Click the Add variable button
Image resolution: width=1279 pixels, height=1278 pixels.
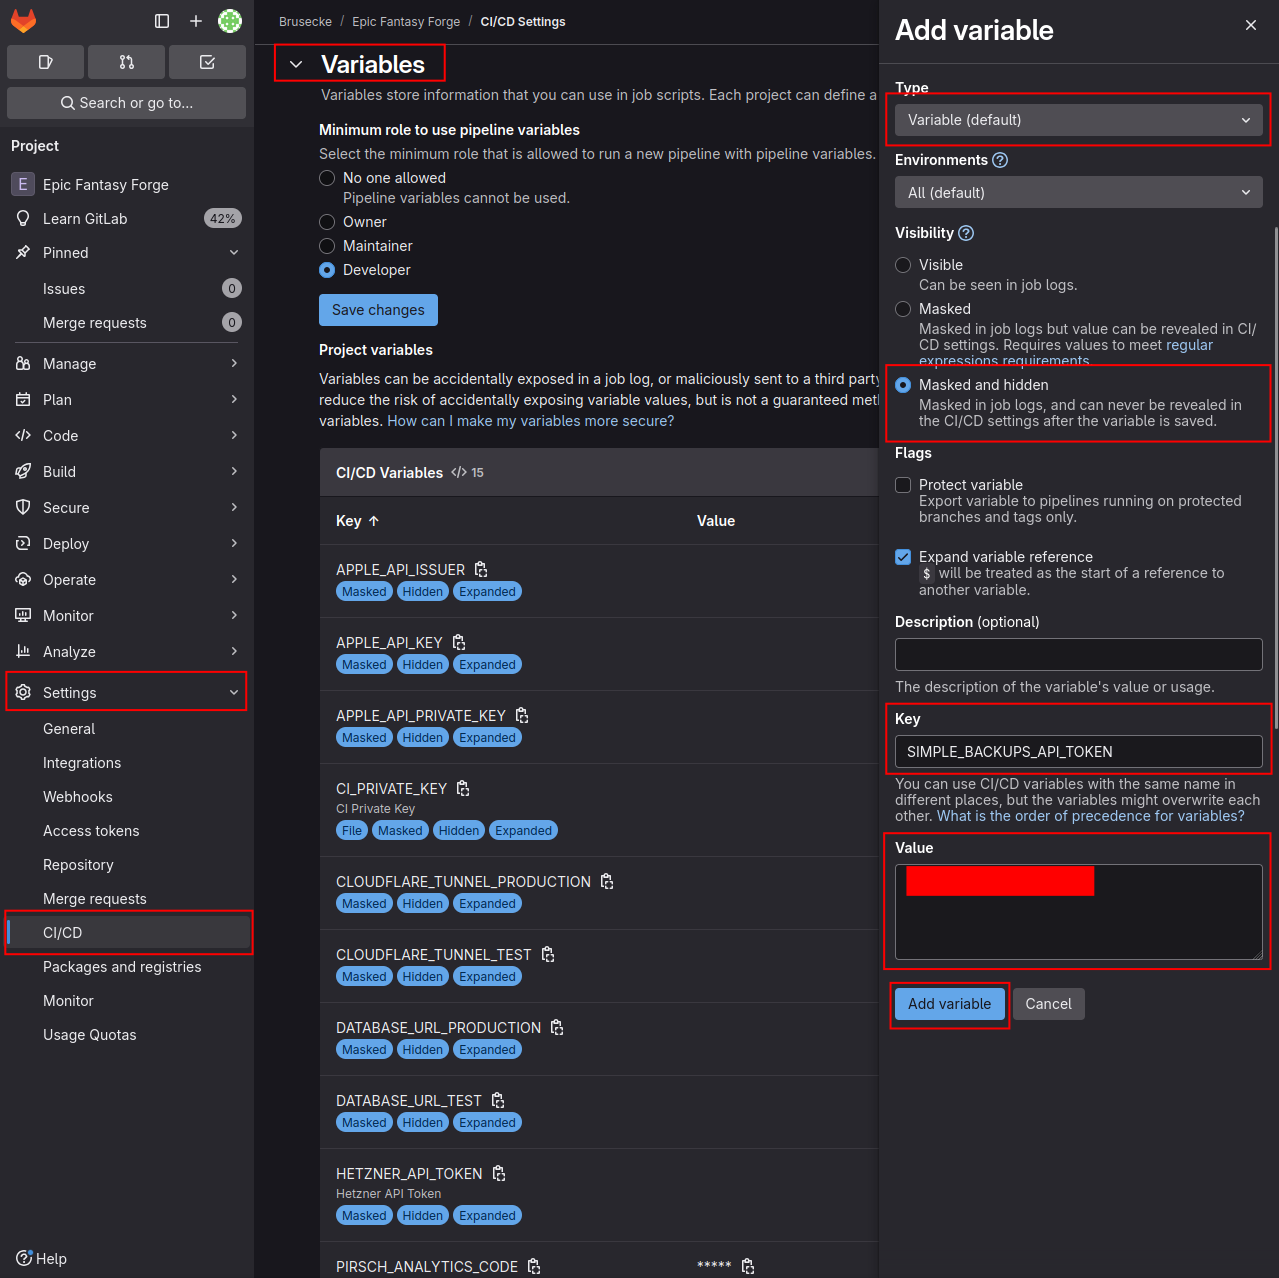coord(949,1004)
